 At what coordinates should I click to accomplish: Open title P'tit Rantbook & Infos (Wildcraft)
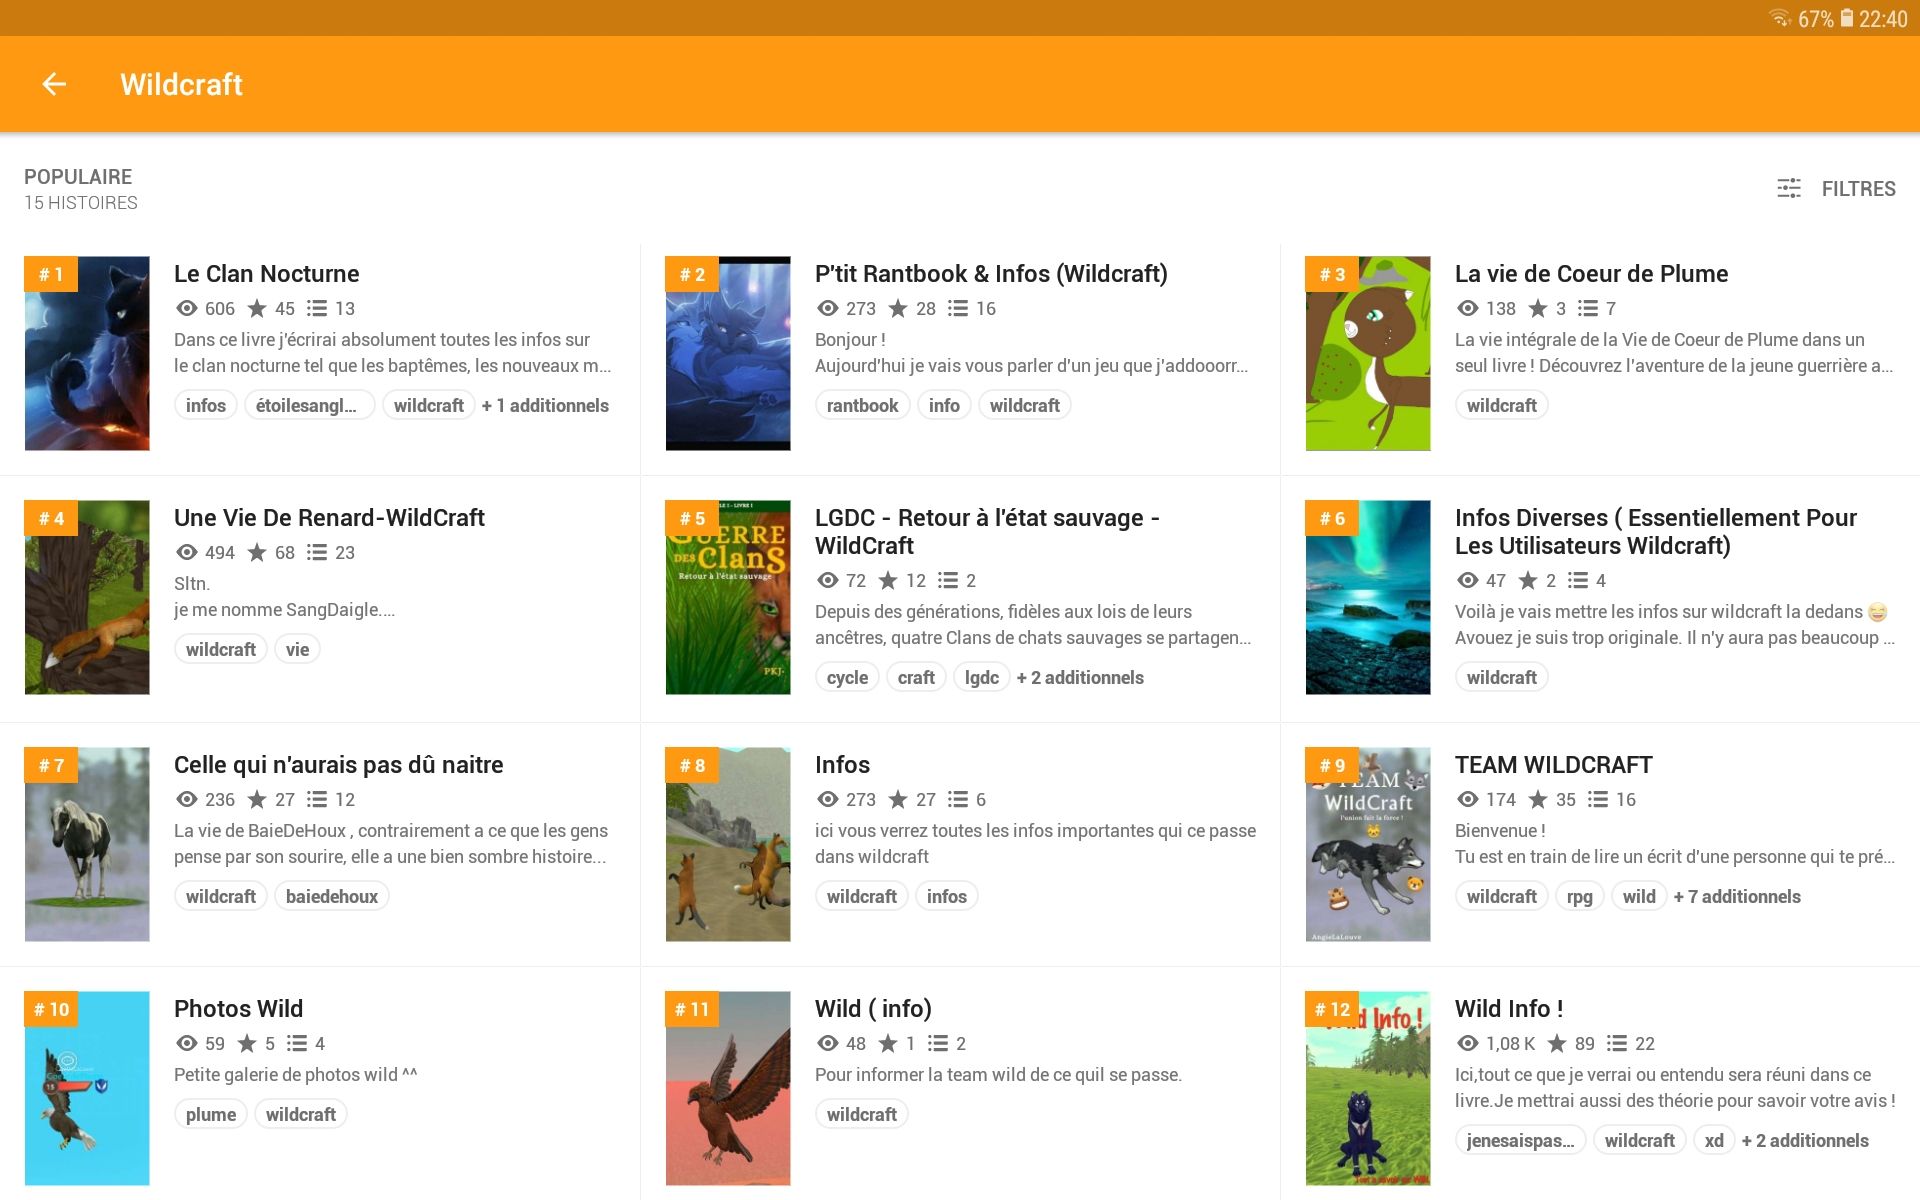(991, 273)
